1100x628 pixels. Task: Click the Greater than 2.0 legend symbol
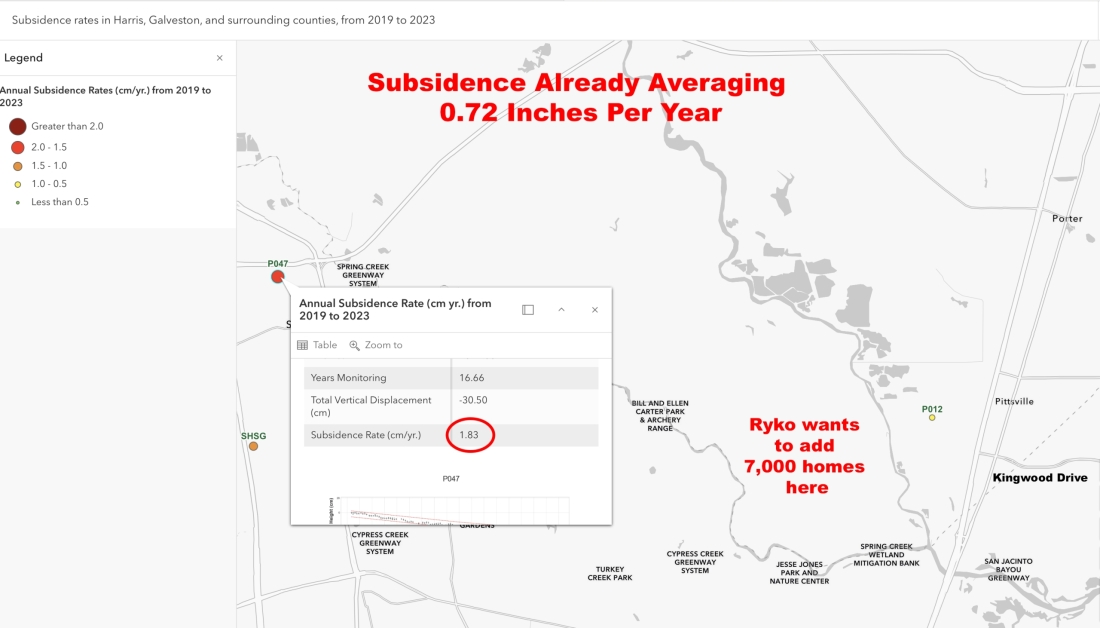[x=18, y=126]
